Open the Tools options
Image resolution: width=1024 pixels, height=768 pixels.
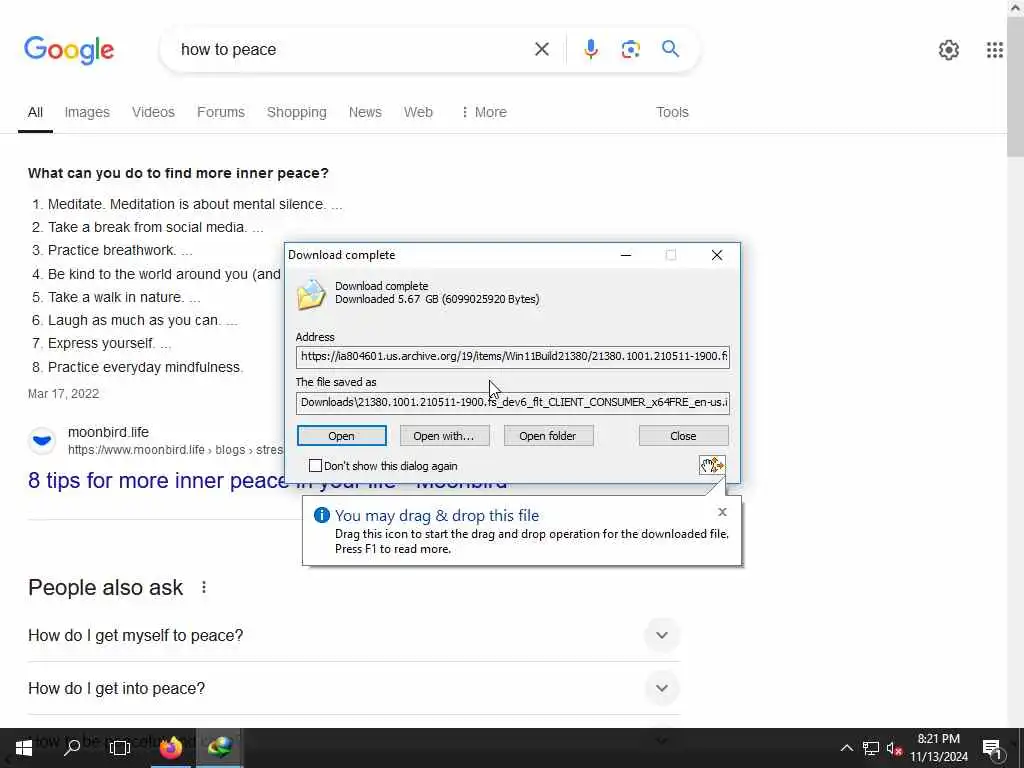pos(672,112)
